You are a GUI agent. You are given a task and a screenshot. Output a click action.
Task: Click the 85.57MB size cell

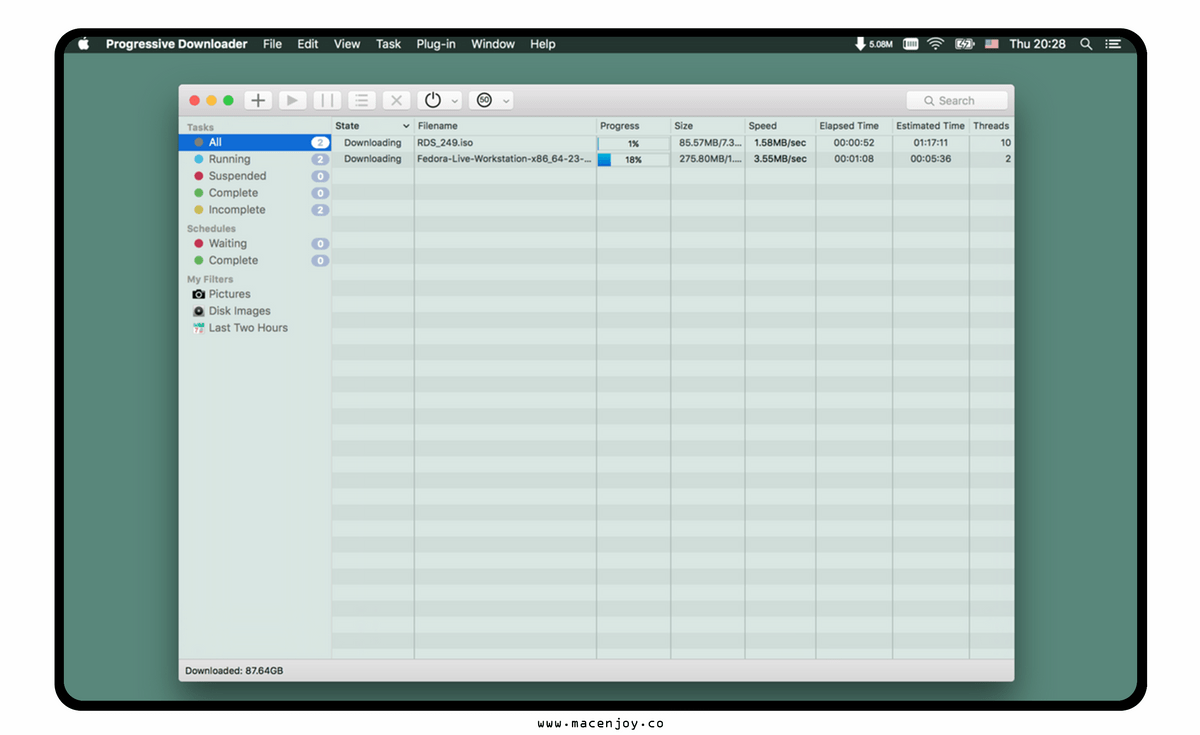(710, 143)
